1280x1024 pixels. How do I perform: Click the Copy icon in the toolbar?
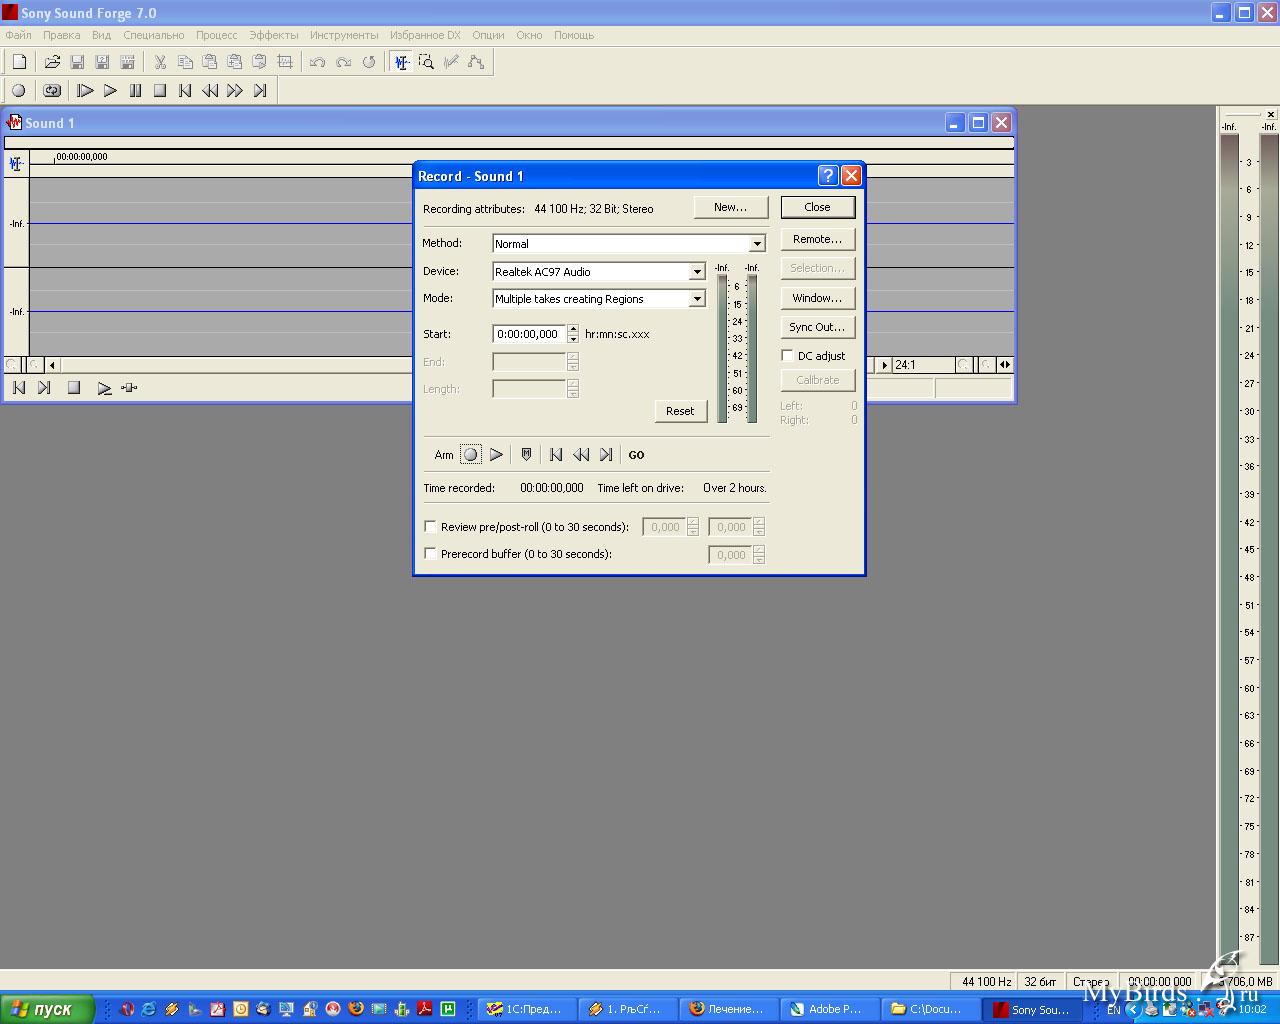click(185, 62)
